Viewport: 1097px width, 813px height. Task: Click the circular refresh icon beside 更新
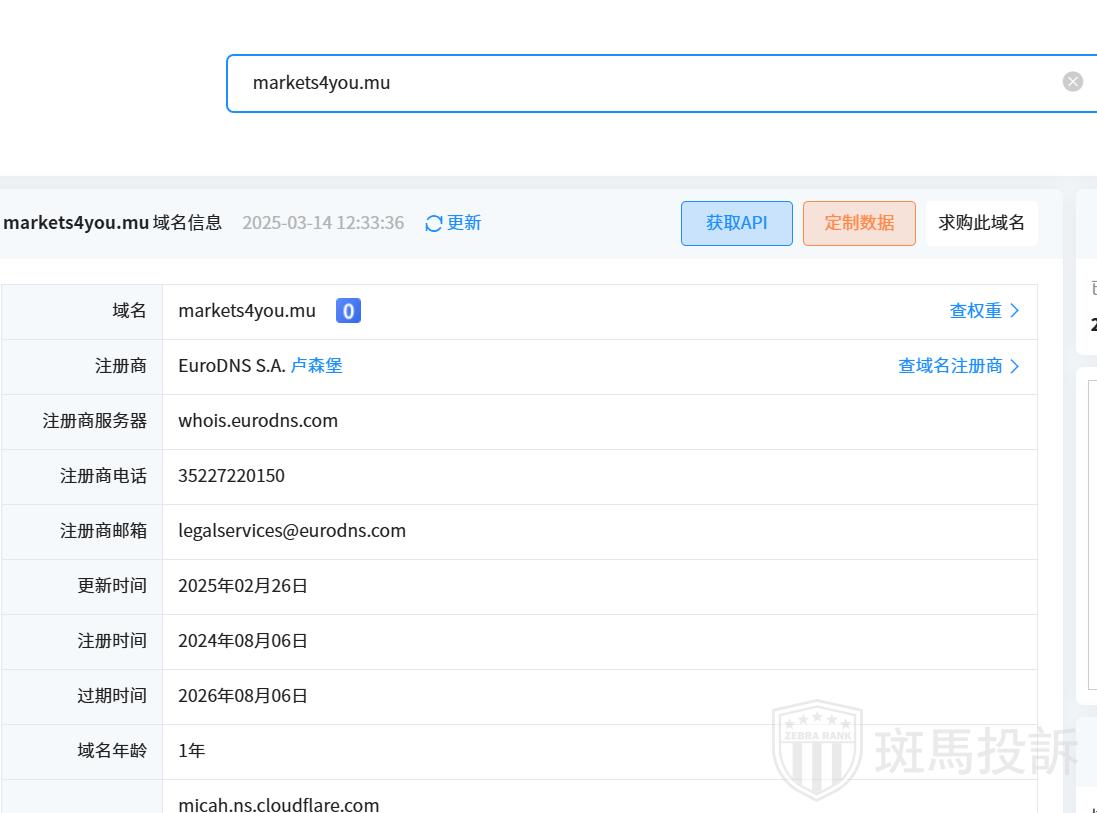click(433, 223)
